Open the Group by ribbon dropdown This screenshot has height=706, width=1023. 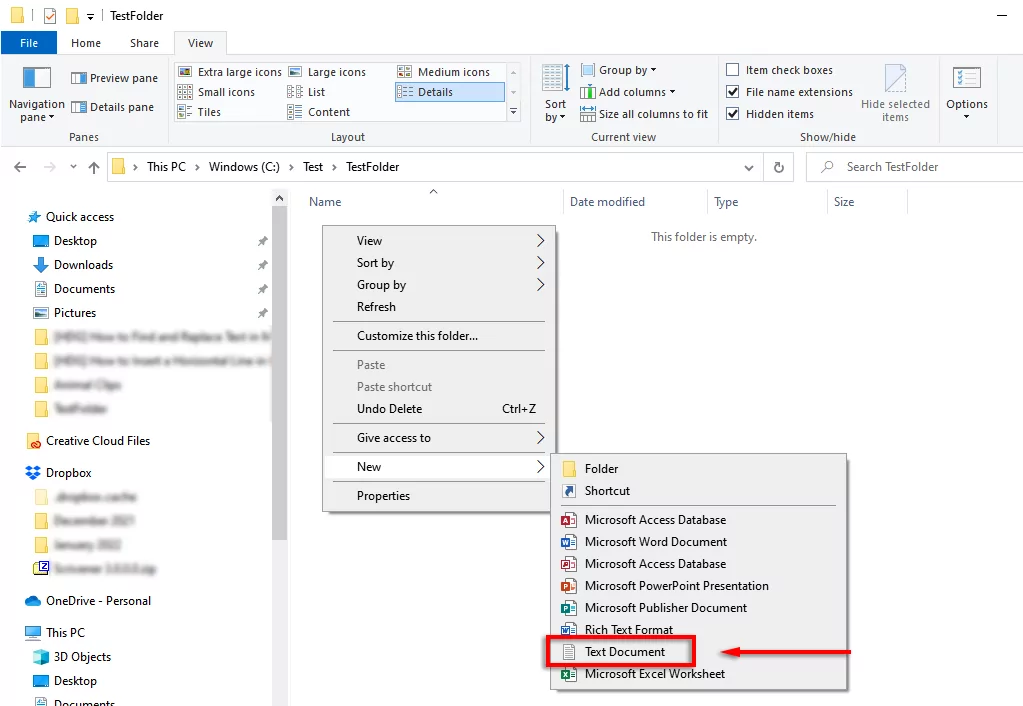[618, 70]
